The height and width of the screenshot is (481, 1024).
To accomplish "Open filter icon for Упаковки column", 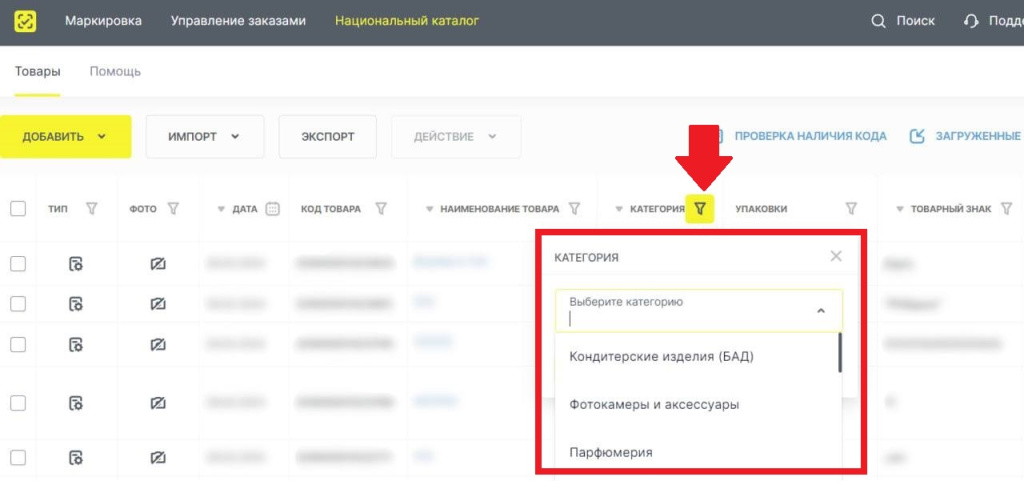I will (851, 209).
